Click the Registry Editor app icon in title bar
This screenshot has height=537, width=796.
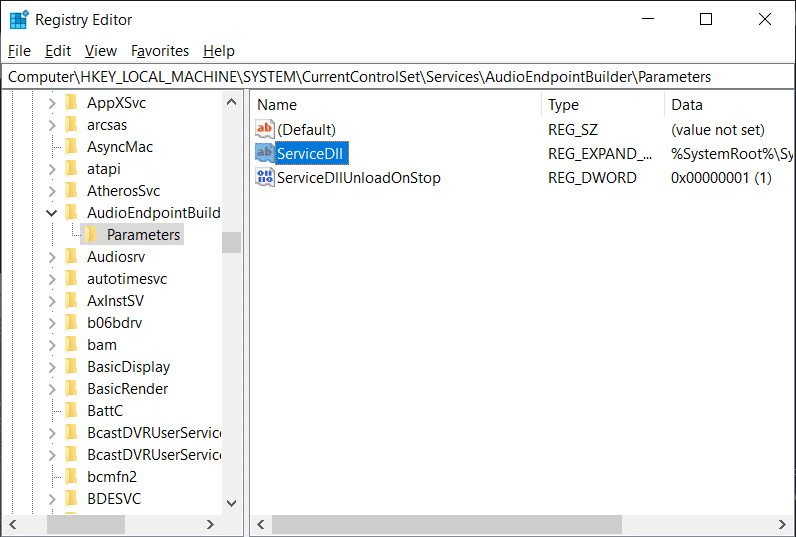(19, 20)
